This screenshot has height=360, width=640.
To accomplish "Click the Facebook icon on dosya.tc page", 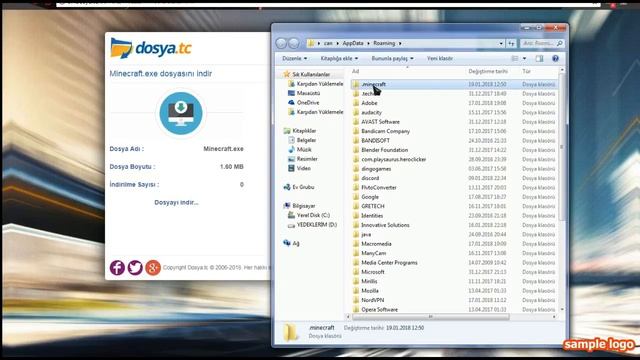I will (x=117, y=268).
